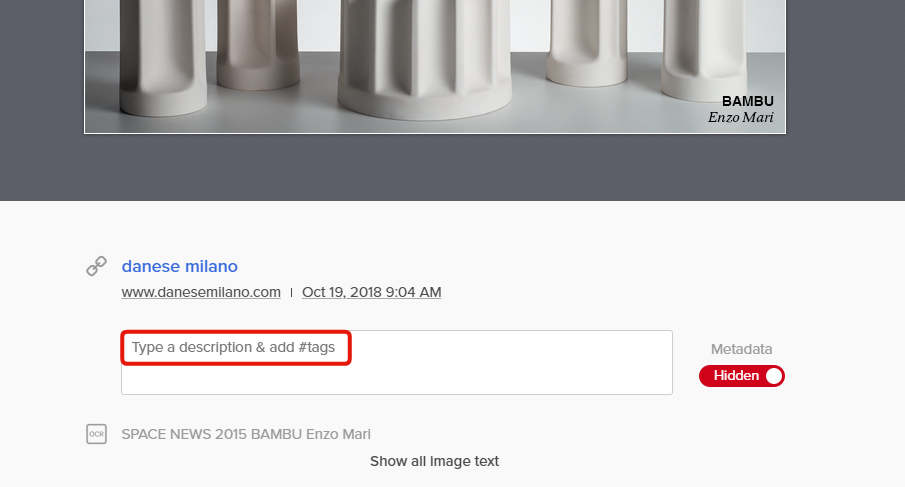Focus the description and #tags input box
The width and height of the screenshot is (905, 487).
coord(397,362)
